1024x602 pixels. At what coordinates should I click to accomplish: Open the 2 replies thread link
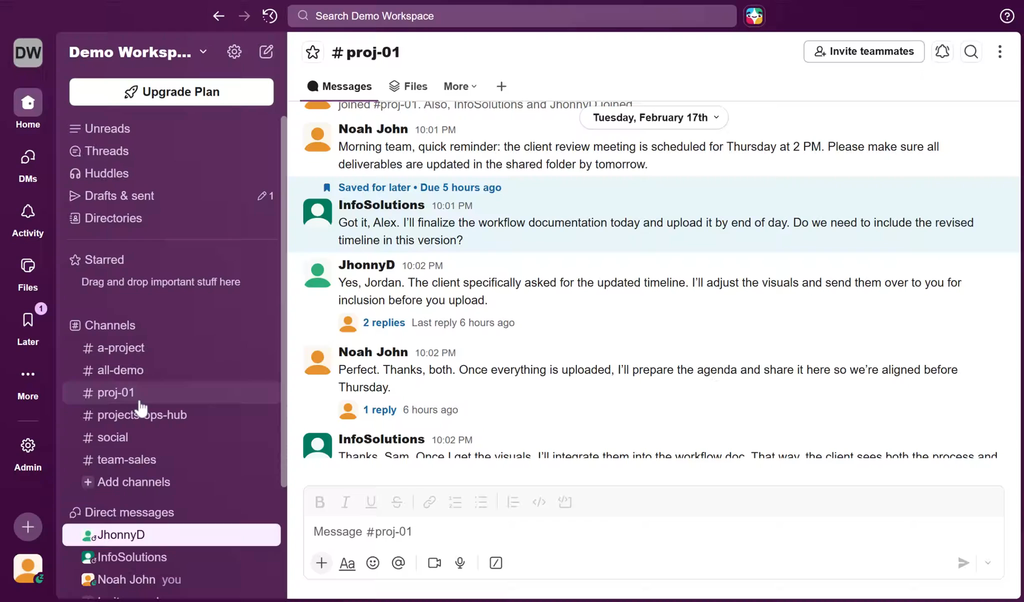point(384,323)
